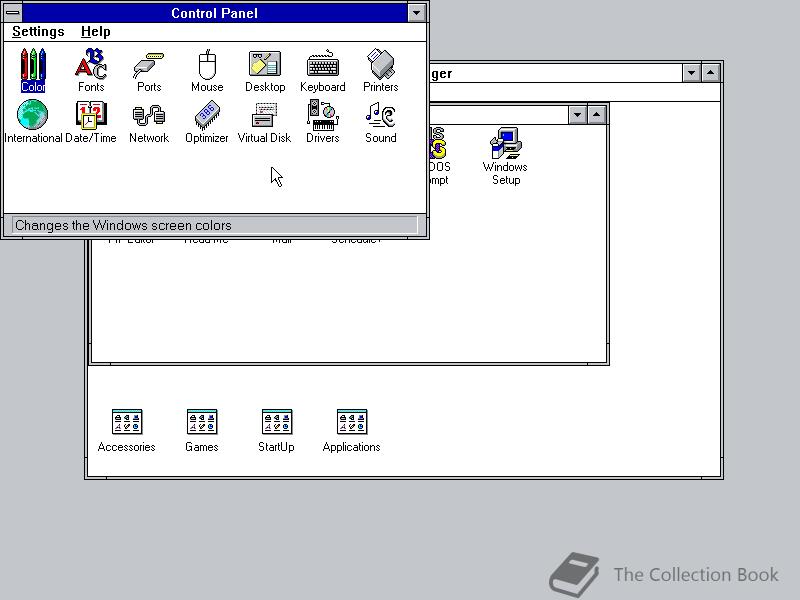Select the Desktop settings icon

pos(265,71)
